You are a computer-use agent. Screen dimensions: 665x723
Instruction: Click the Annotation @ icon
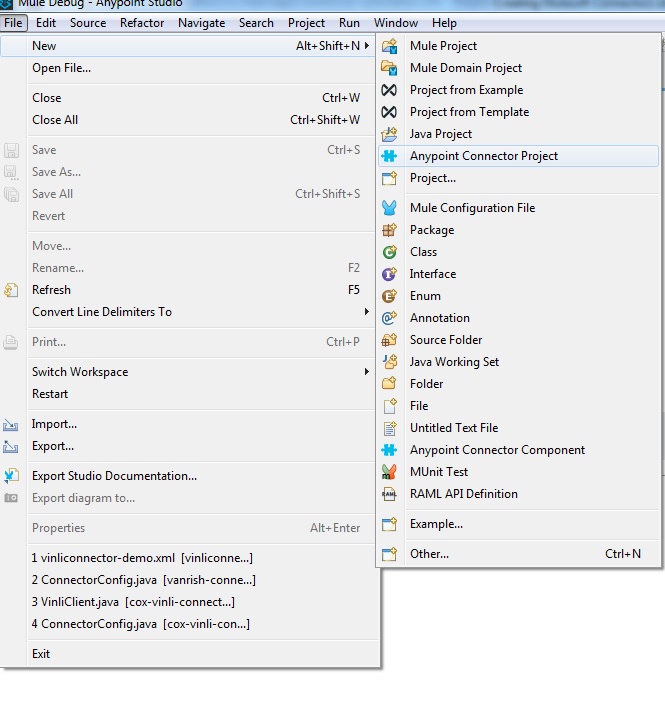[389, 318]
